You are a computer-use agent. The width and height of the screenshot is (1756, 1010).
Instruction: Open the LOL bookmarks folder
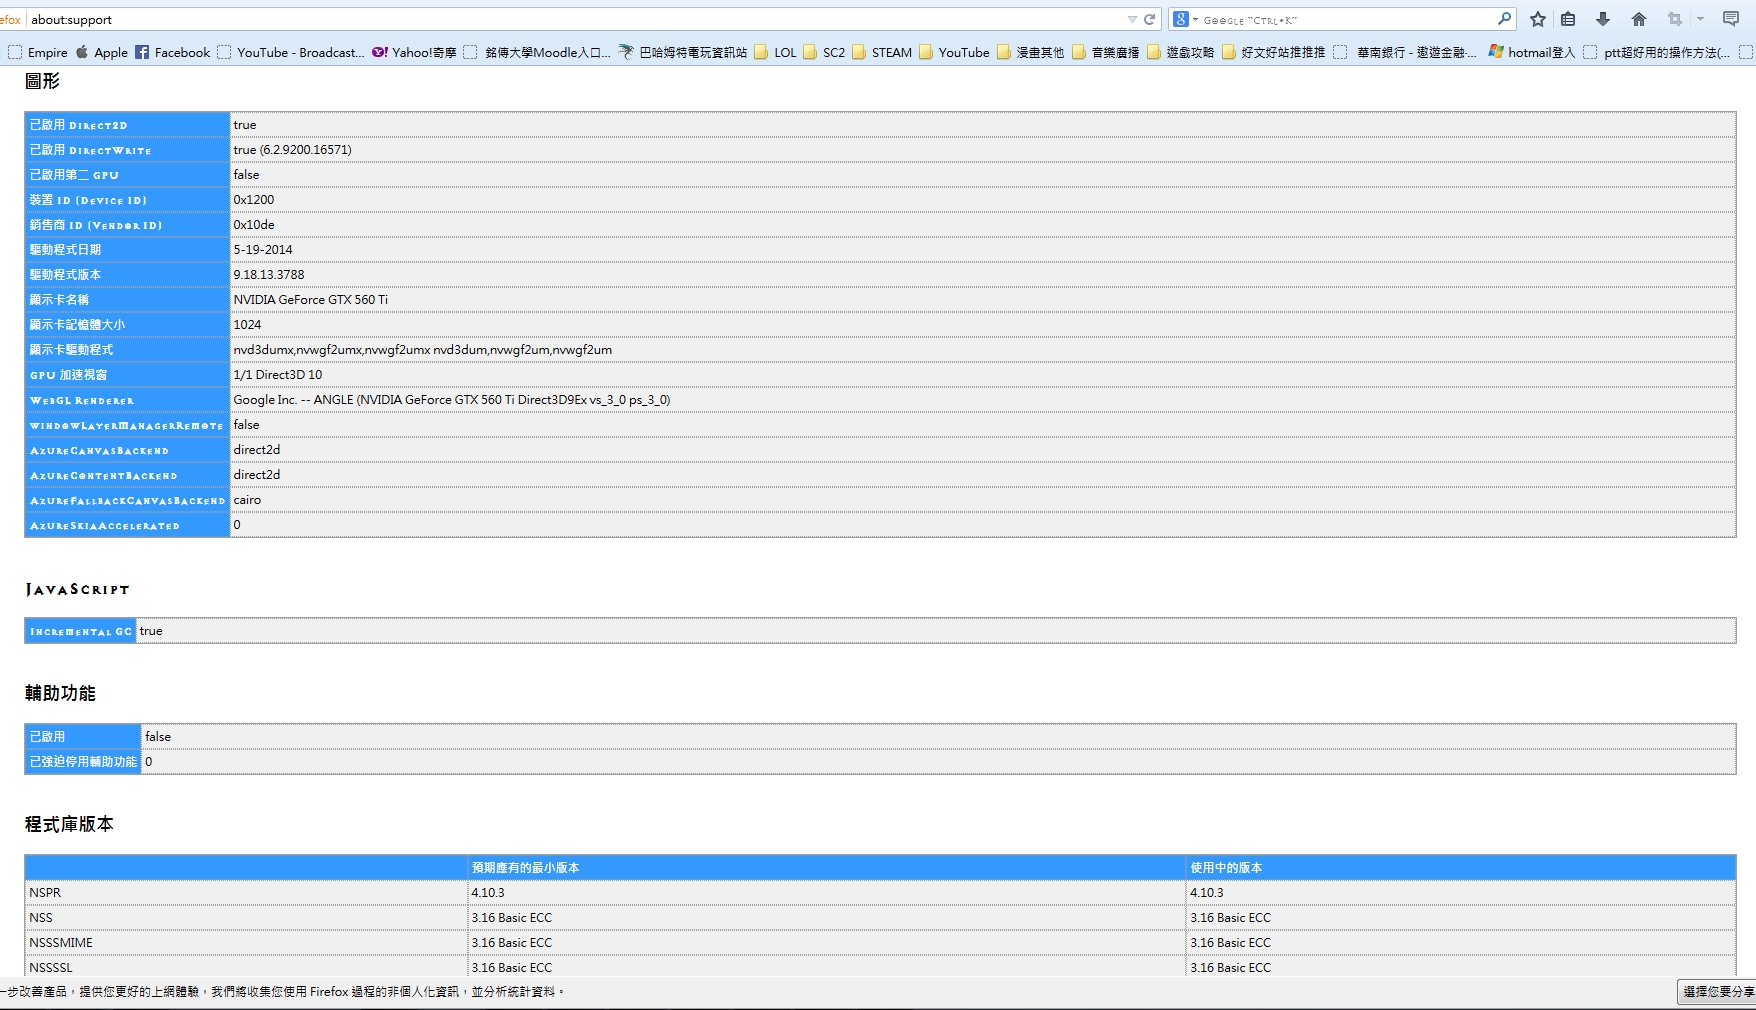(x=776, y=52)
